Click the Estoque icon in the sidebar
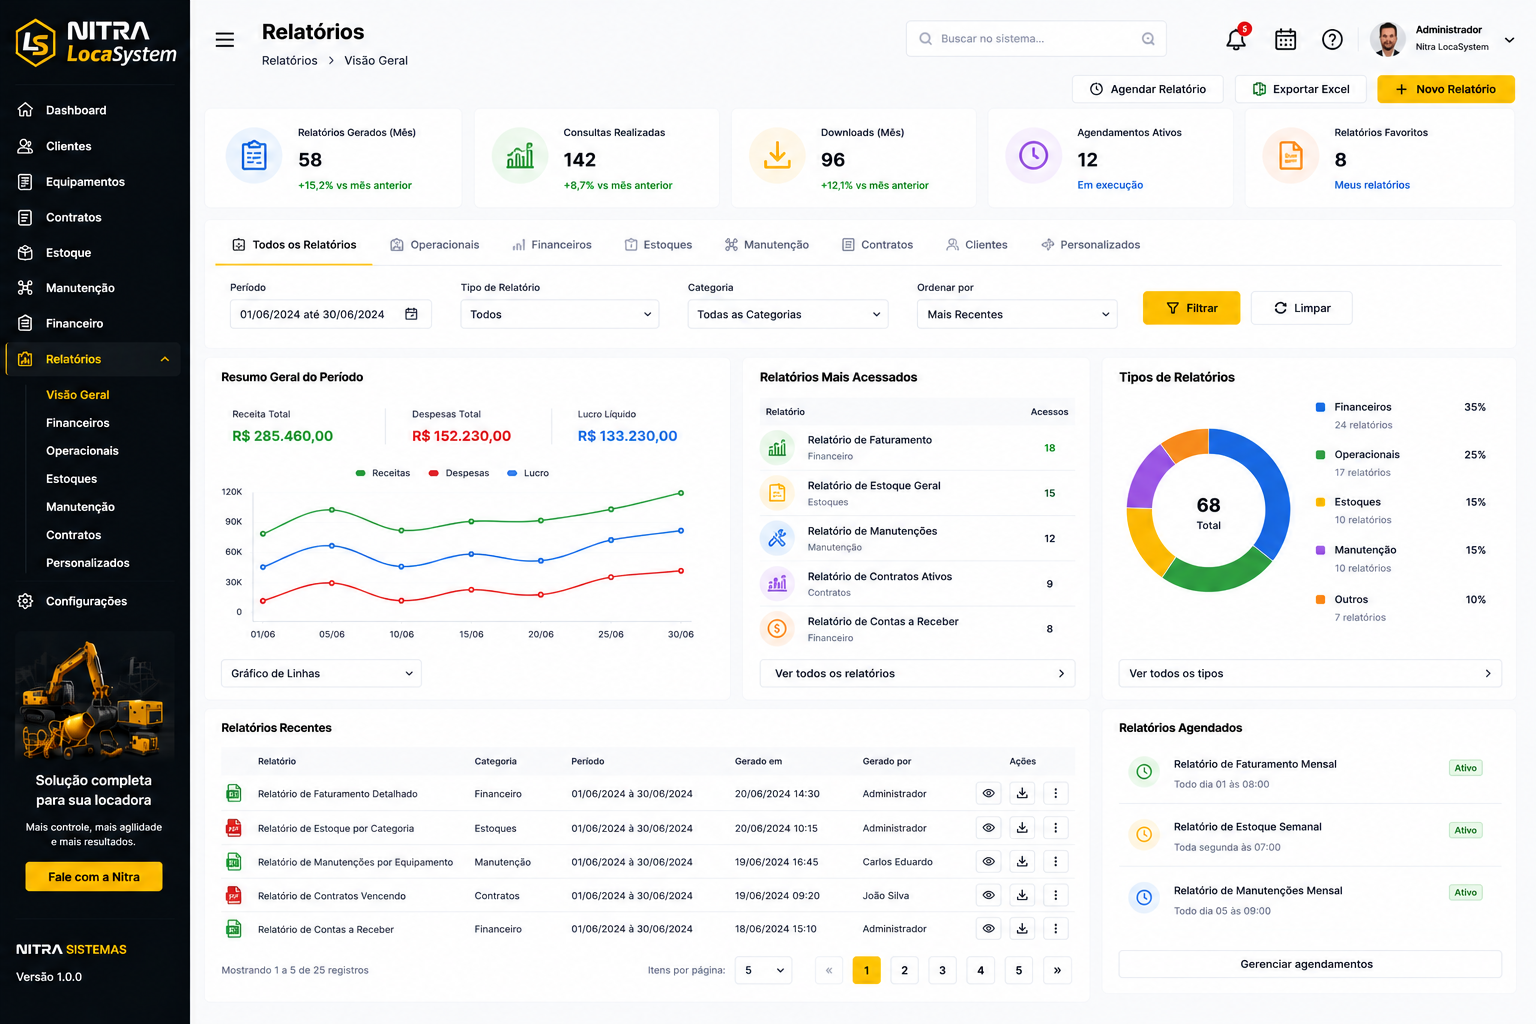Image resolution: width=1536 pixels, height=1024 pixels. 25,253
